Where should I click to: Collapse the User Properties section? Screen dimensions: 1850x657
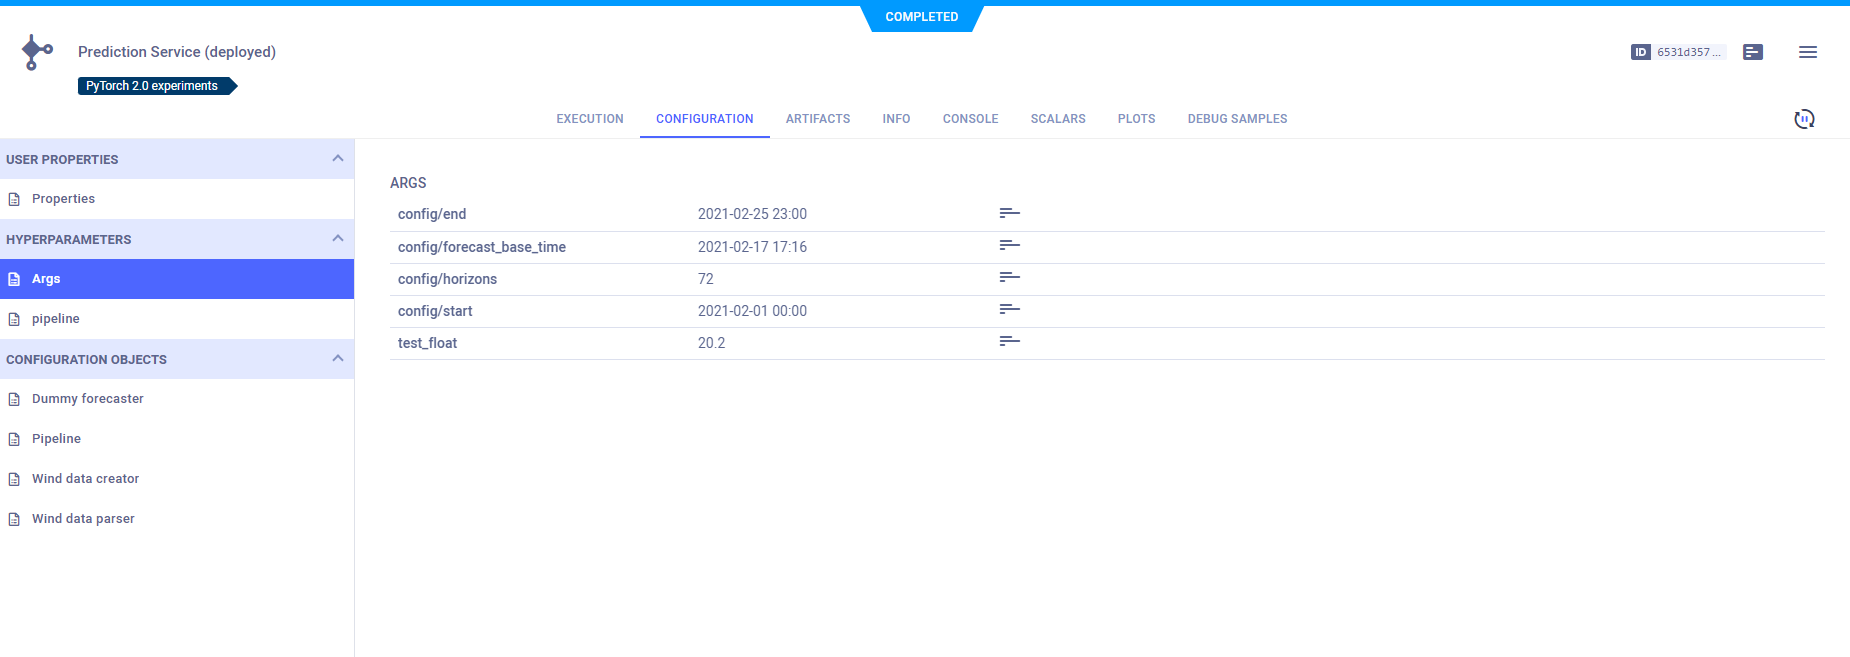click(337, 159)
